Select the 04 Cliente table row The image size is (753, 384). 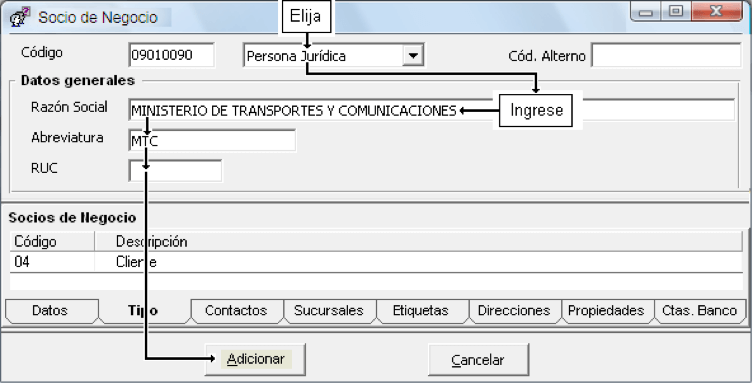coord(376,262)
